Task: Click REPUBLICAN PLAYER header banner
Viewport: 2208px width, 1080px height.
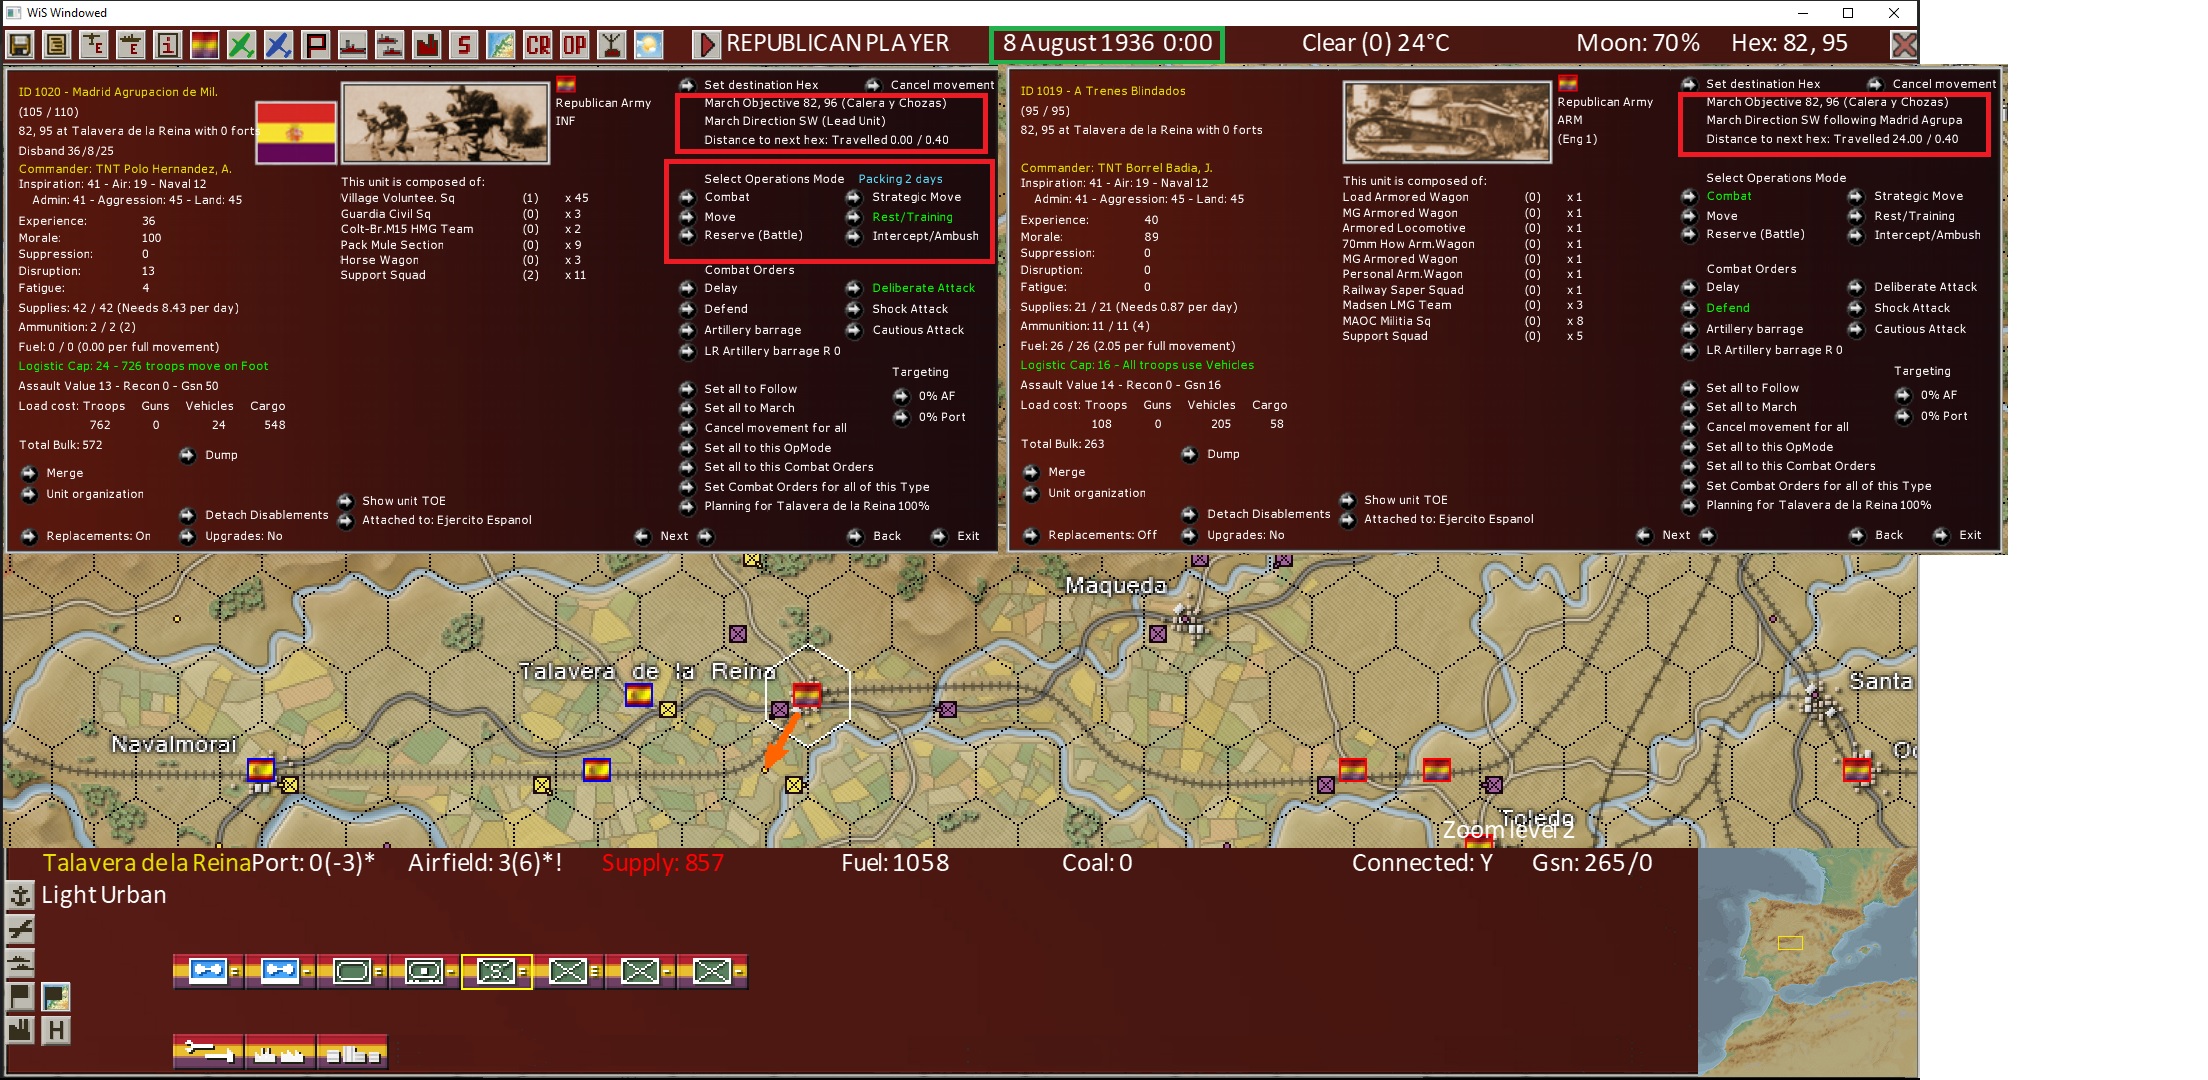Action: (838, 43)
